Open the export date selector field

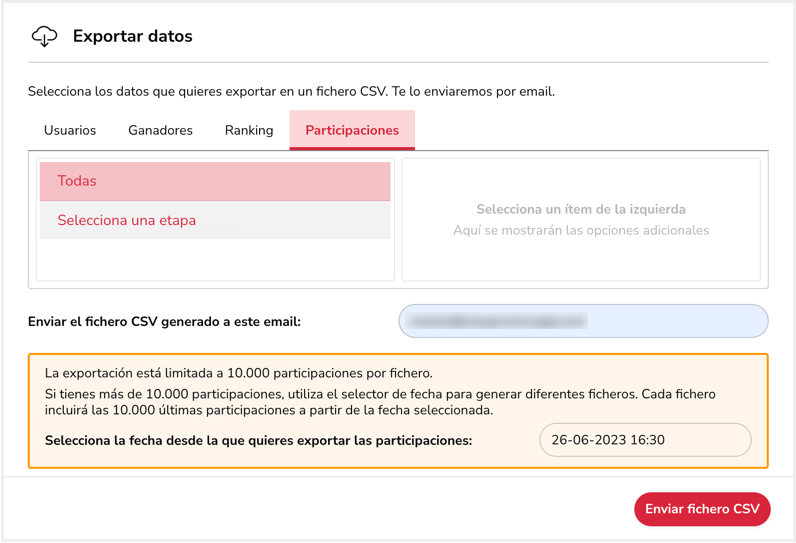(645, 440)
